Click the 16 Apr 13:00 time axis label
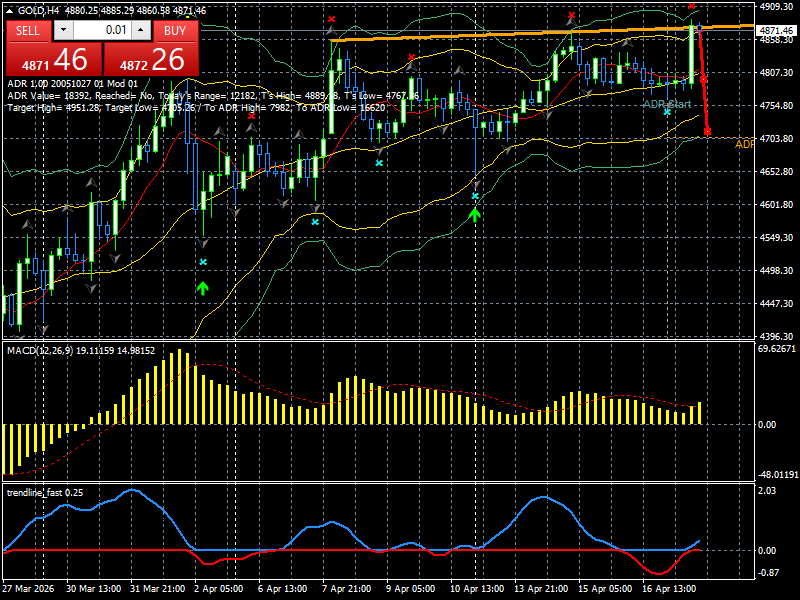Image resolution: width=800 pixels, height=600 pixels. click(x=668, y=588)
